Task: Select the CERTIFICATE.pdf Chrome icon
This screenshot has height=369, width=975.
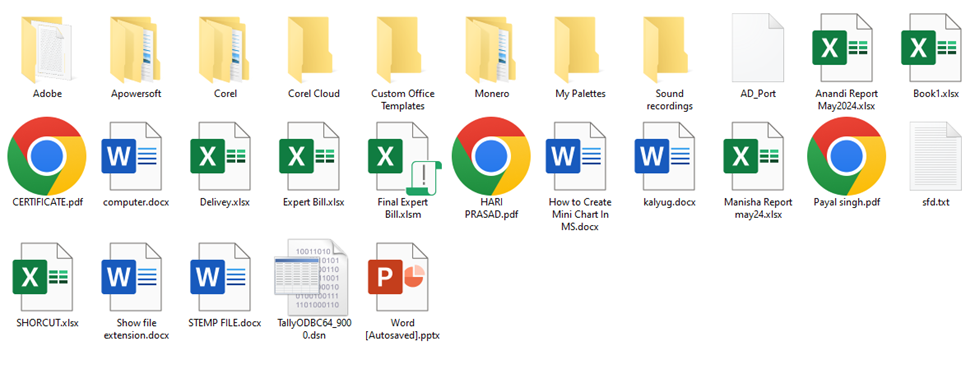Action: point(47,156)
